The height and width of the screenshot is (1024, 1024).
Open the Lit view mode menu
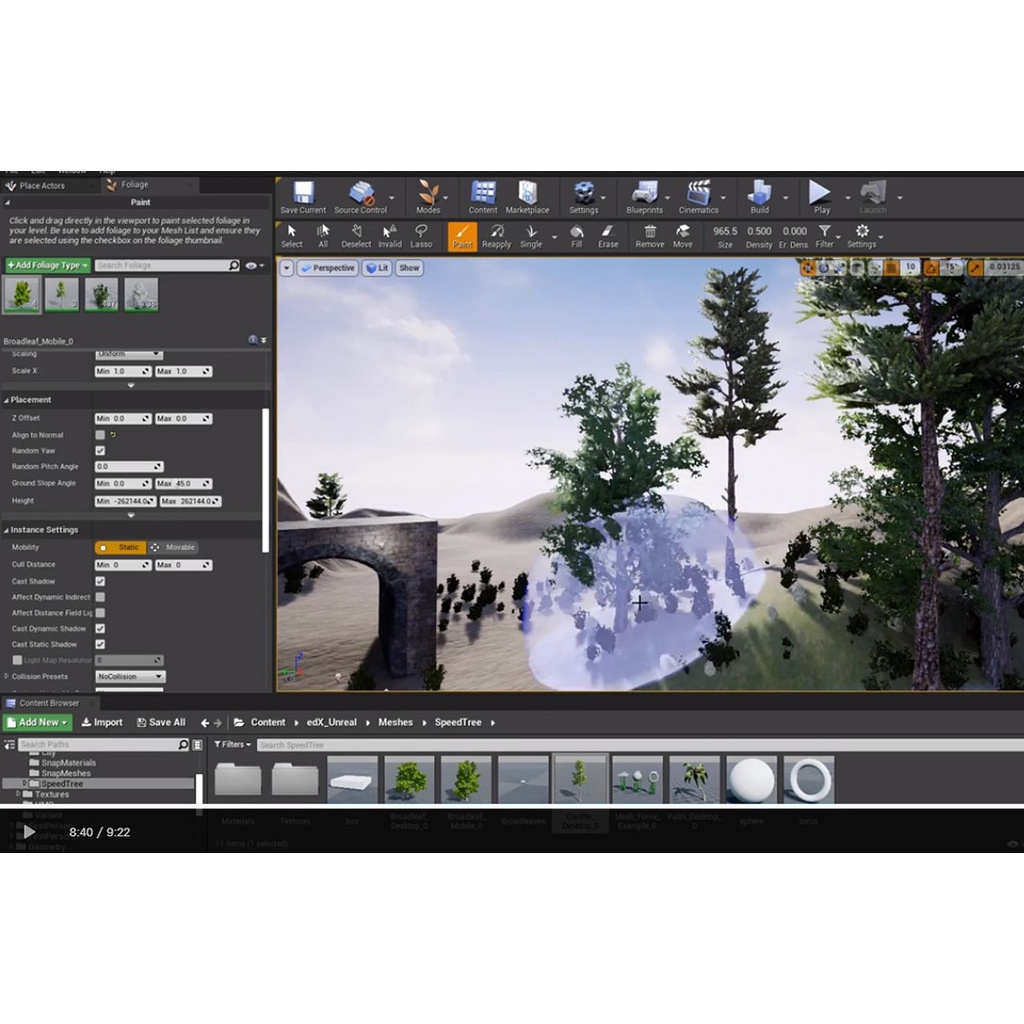tap(377, 268)
